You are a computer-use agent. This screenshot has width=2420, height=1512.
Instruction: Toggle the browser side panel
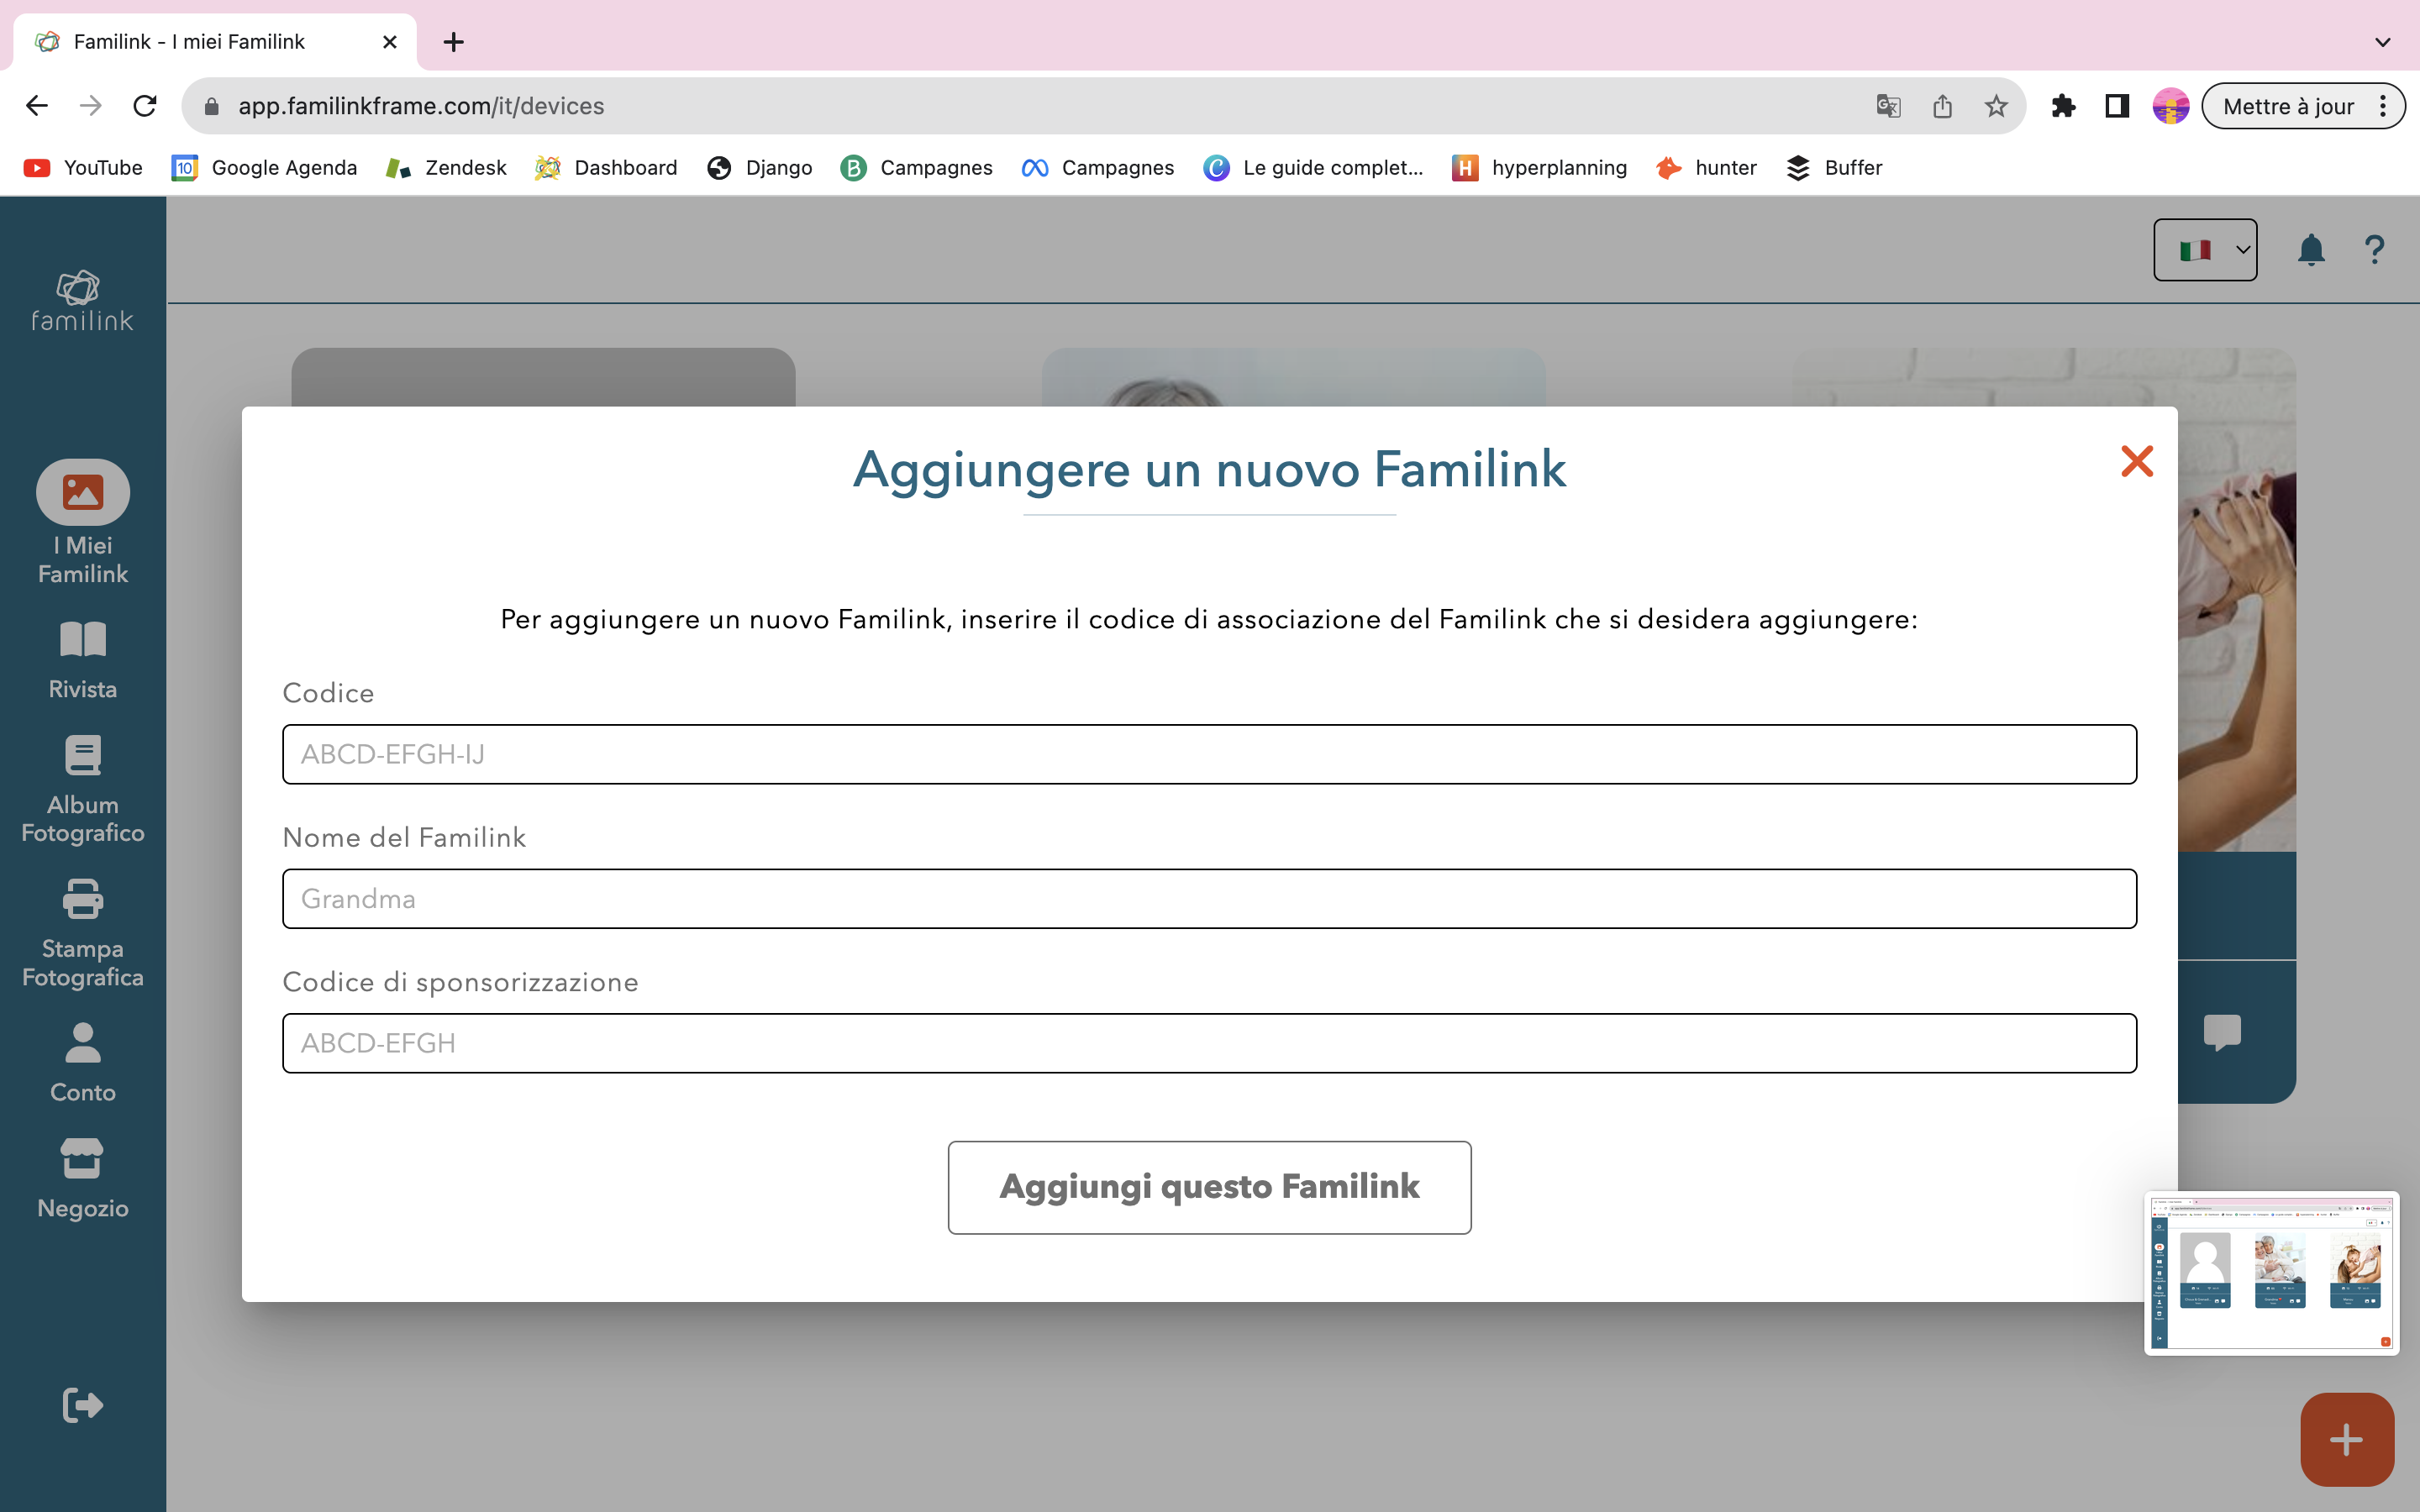point(2117,106)
